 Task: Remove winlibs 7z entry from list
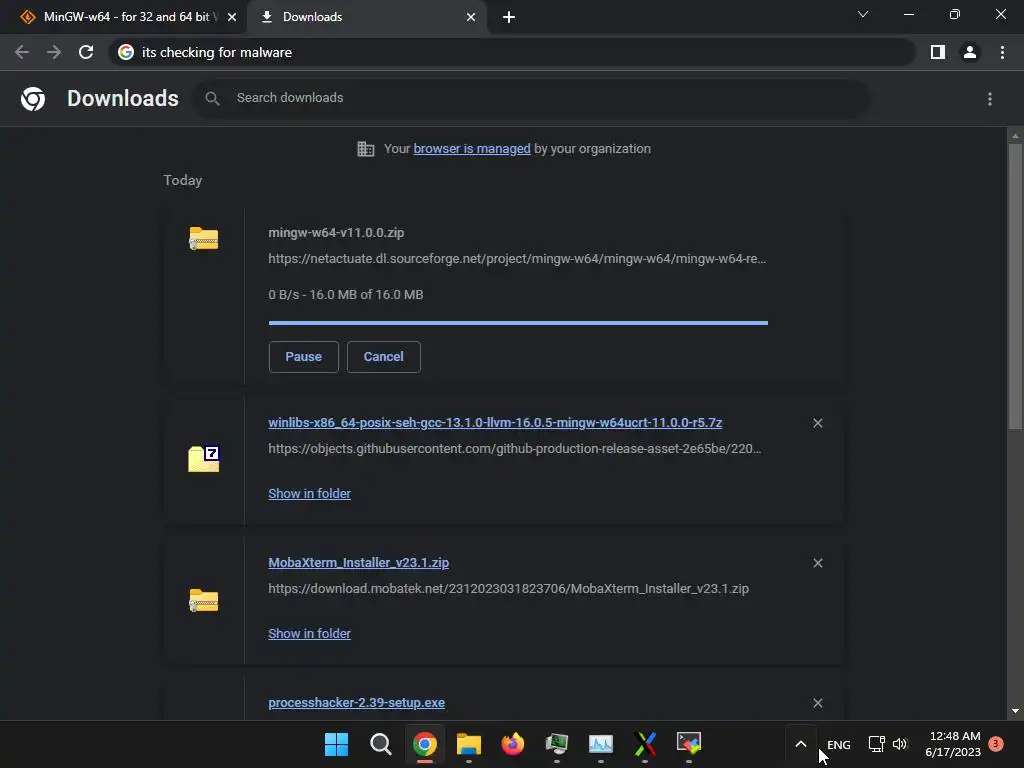click(x=818, y=423)
